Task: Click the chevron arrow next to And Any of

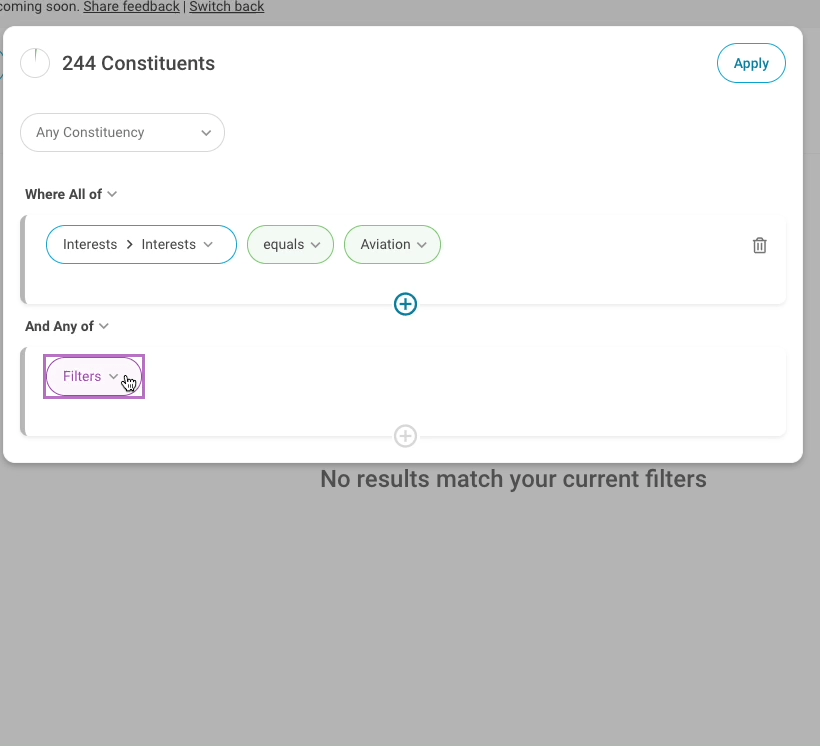Action: coord(104,326)
